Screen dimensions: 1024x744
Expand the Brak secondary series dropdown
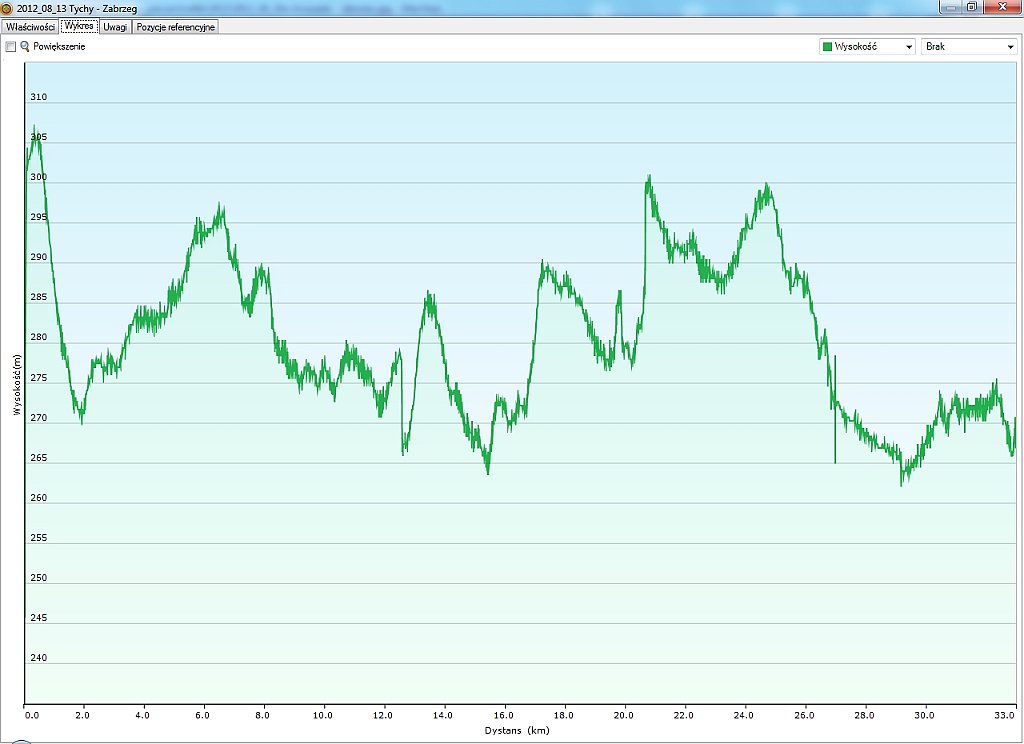(968, 47)
